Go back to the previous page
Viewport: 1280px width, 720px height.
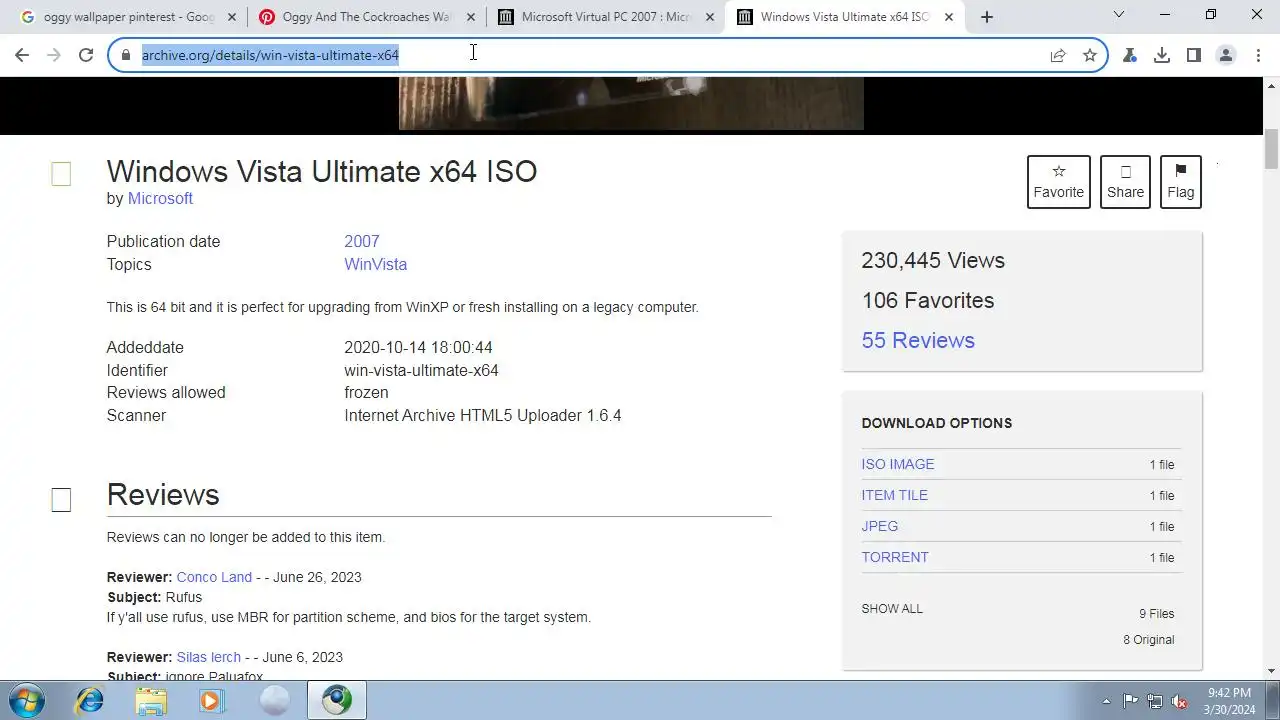point(22,56)
